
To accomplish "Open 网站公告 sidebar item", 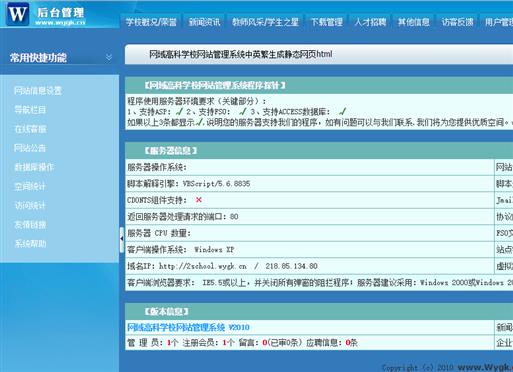I will [x=30, y=148].
